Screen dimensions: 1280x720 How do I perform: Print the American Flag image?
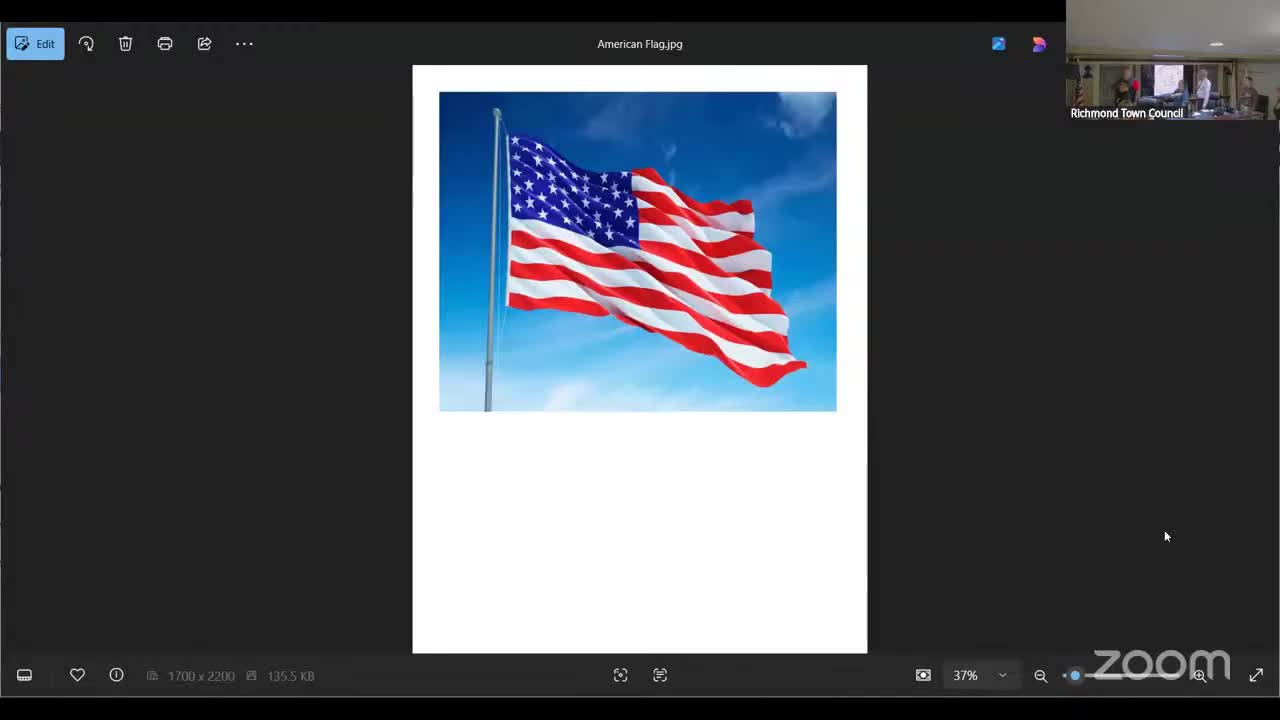tap(165, 44)
